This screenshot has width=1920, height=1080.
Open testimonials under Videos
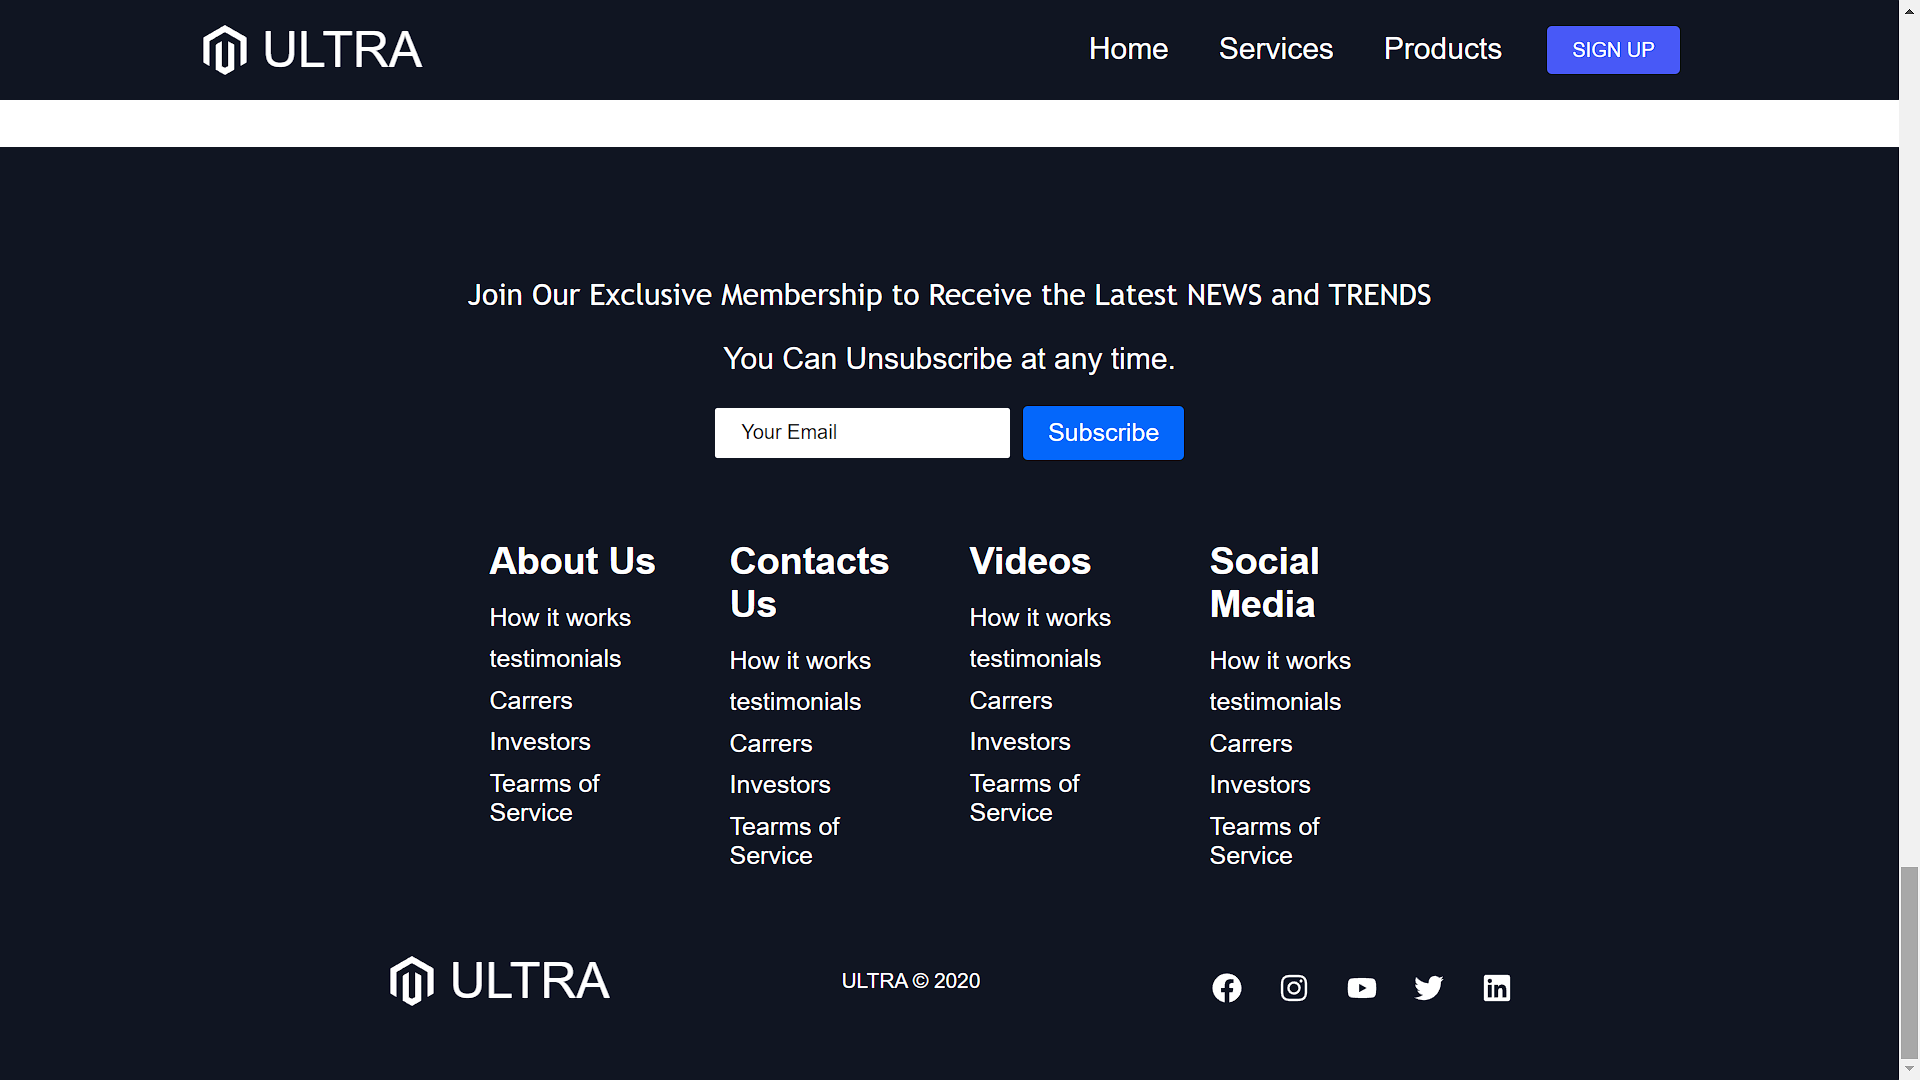click(1035, 659)
